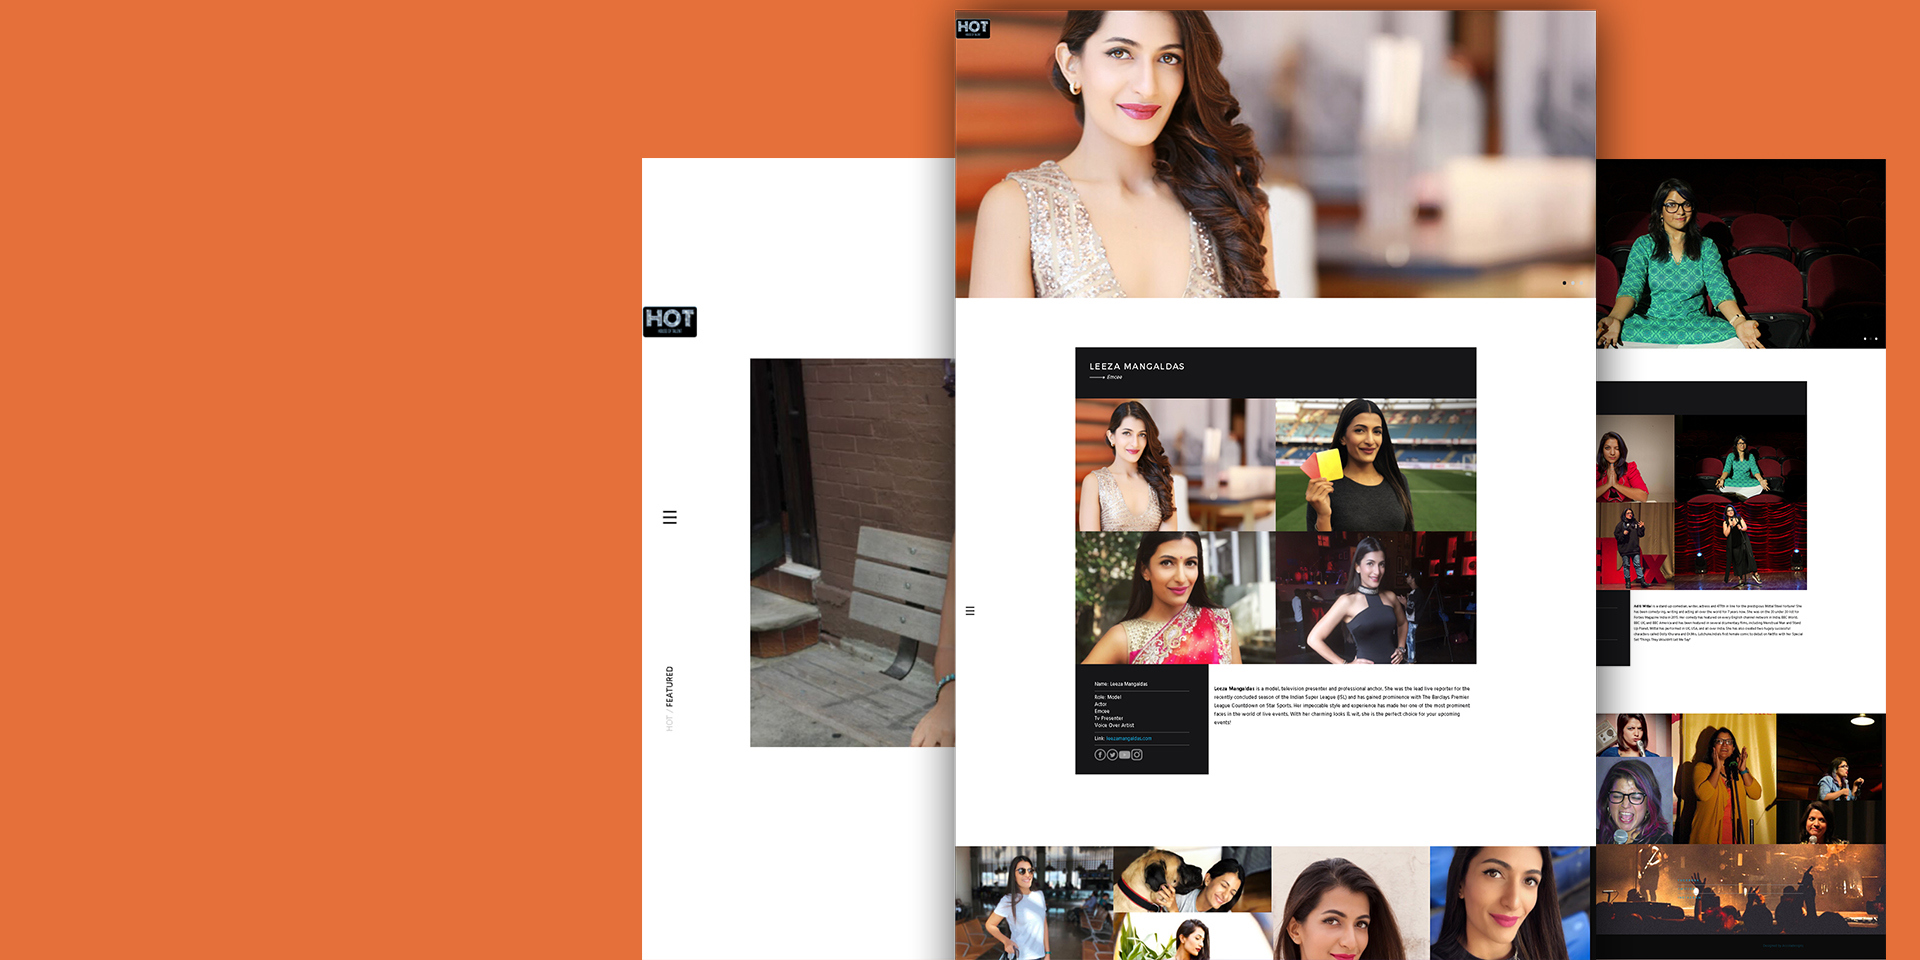Open the pug dog gallery photo
1920x960 pixels.
click(1191, 879)
